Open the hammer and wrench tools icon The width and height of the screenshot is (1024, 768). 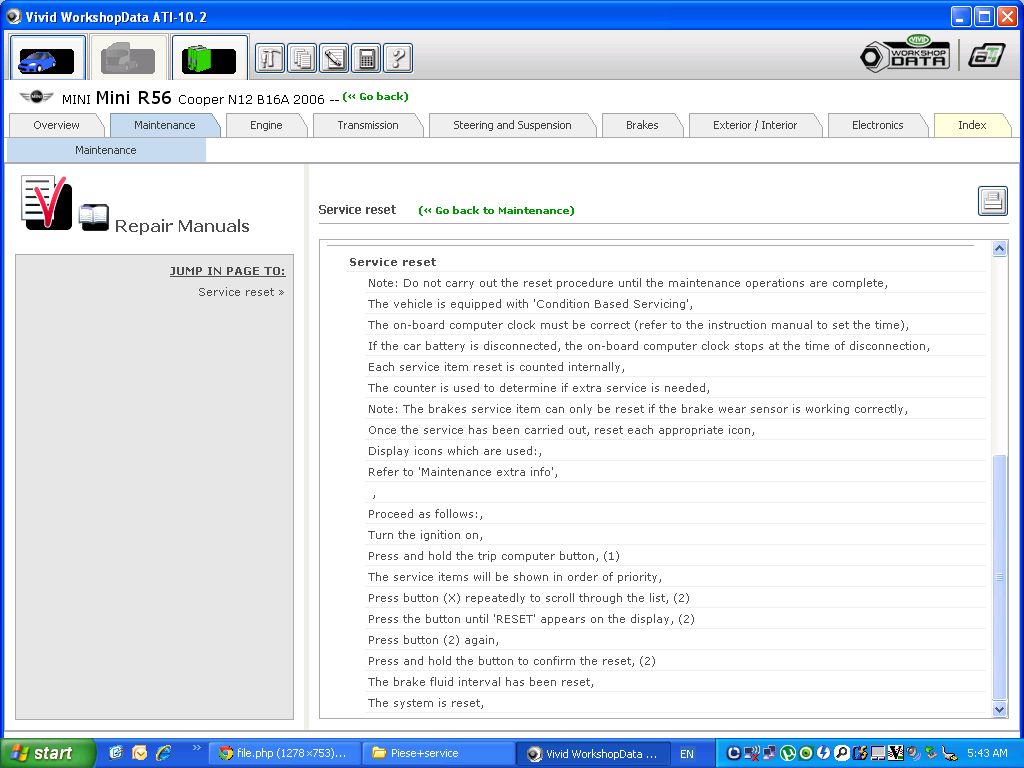tap(270, 58)
